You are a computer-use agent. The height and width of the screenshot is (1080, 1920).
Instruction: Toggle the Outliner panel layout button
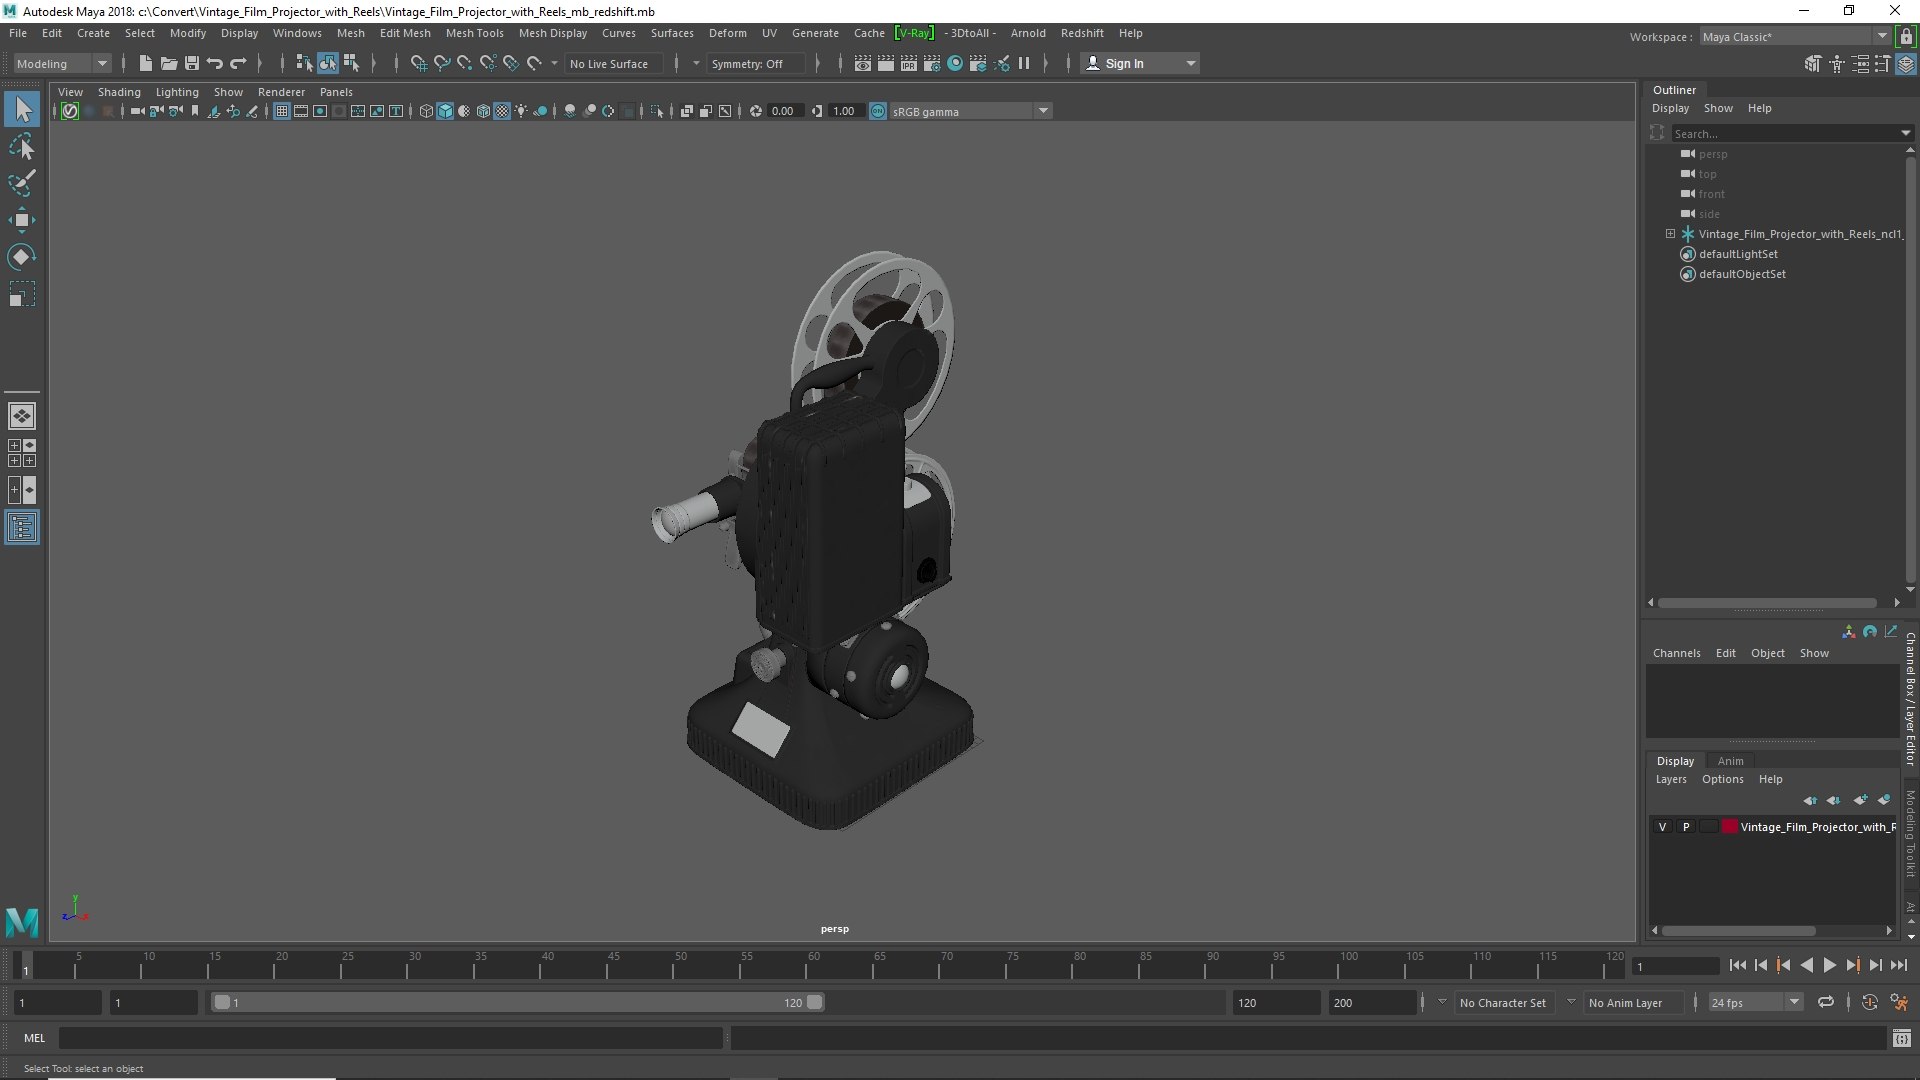[x=22, y=527]
